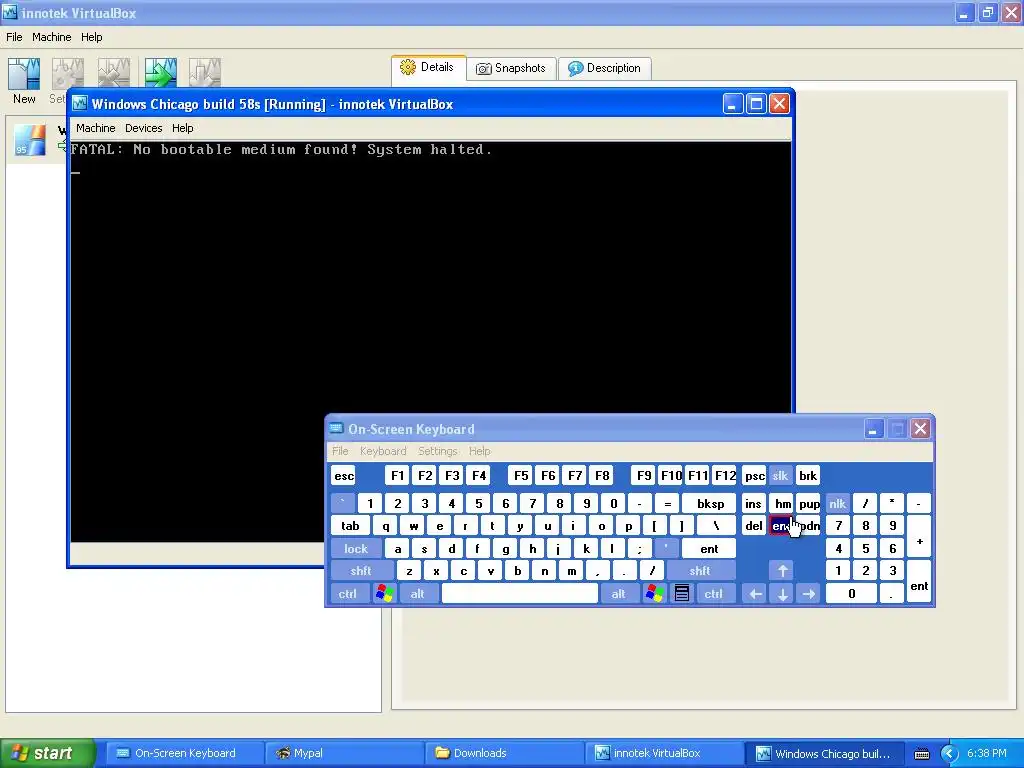Viewport: 1024px width, 768px height.
Task: Click the spacebar on the On-Screen Keyboard
Action: tap(520, 594)
